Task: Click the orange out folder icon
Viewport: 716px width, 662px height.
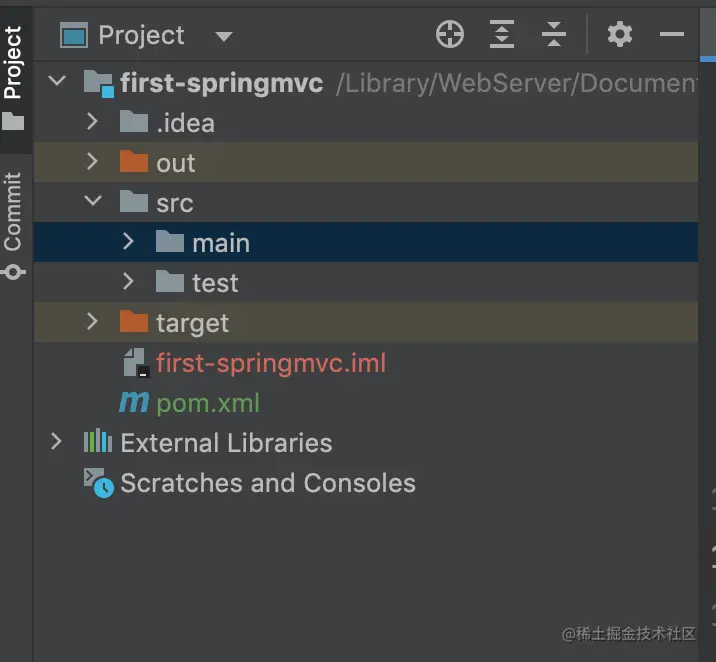Action: click(133, 163)
